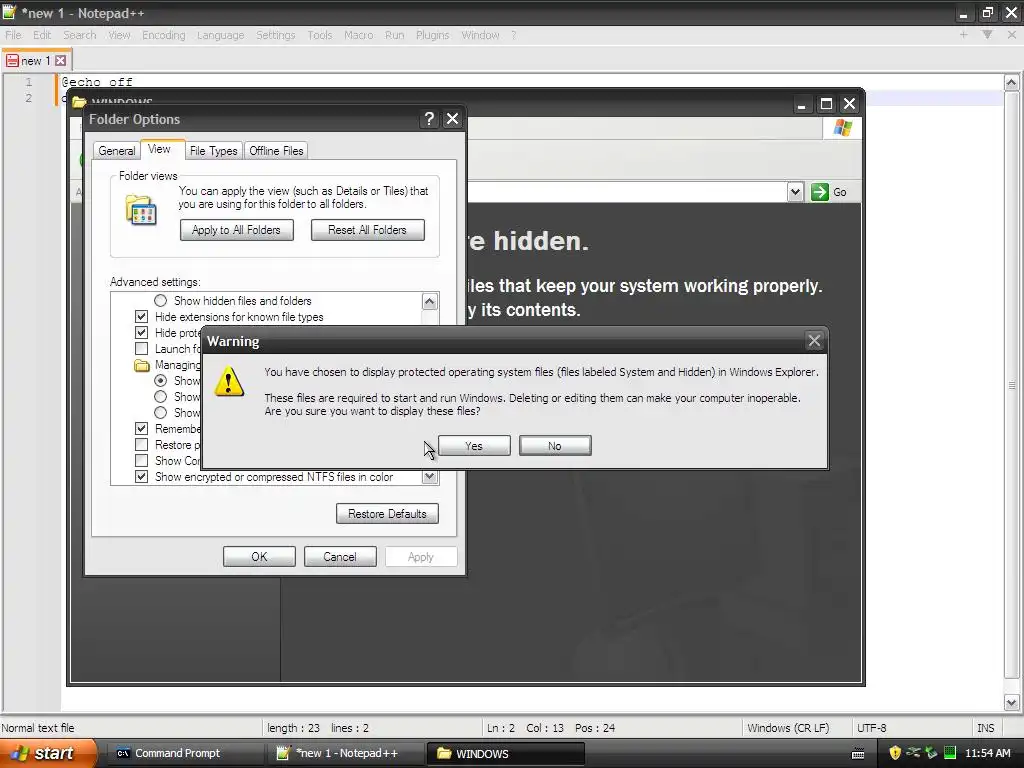Open the tab list down-triangle in Notepad++
This screenshot has width=1024, height=768.
tap(987, 35)
